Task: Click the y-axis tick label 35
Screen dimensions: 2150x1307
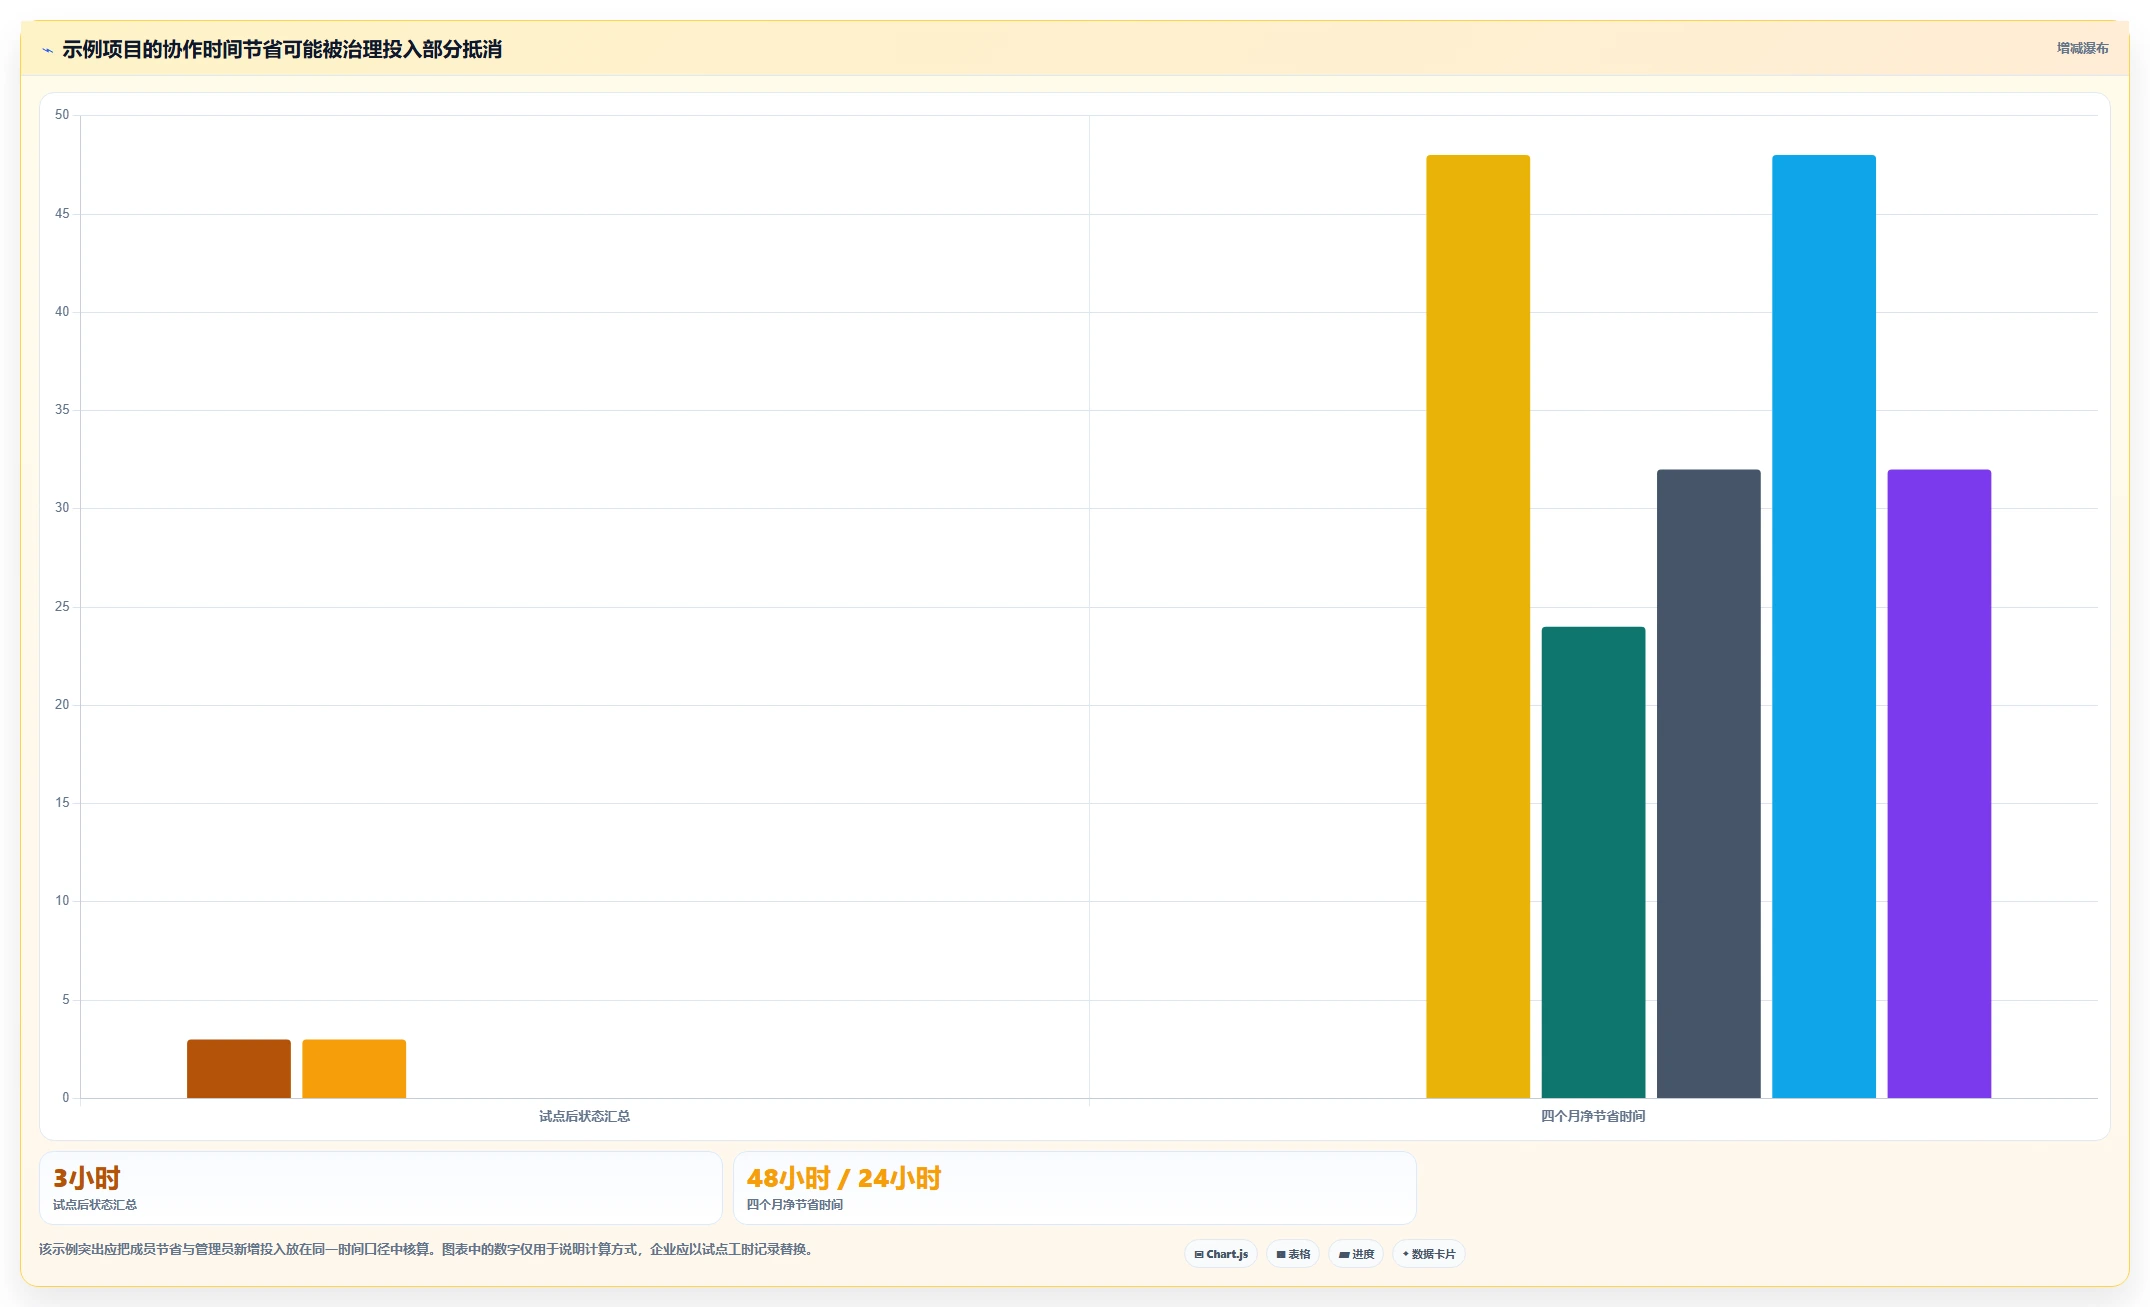Action: [62, 410]
